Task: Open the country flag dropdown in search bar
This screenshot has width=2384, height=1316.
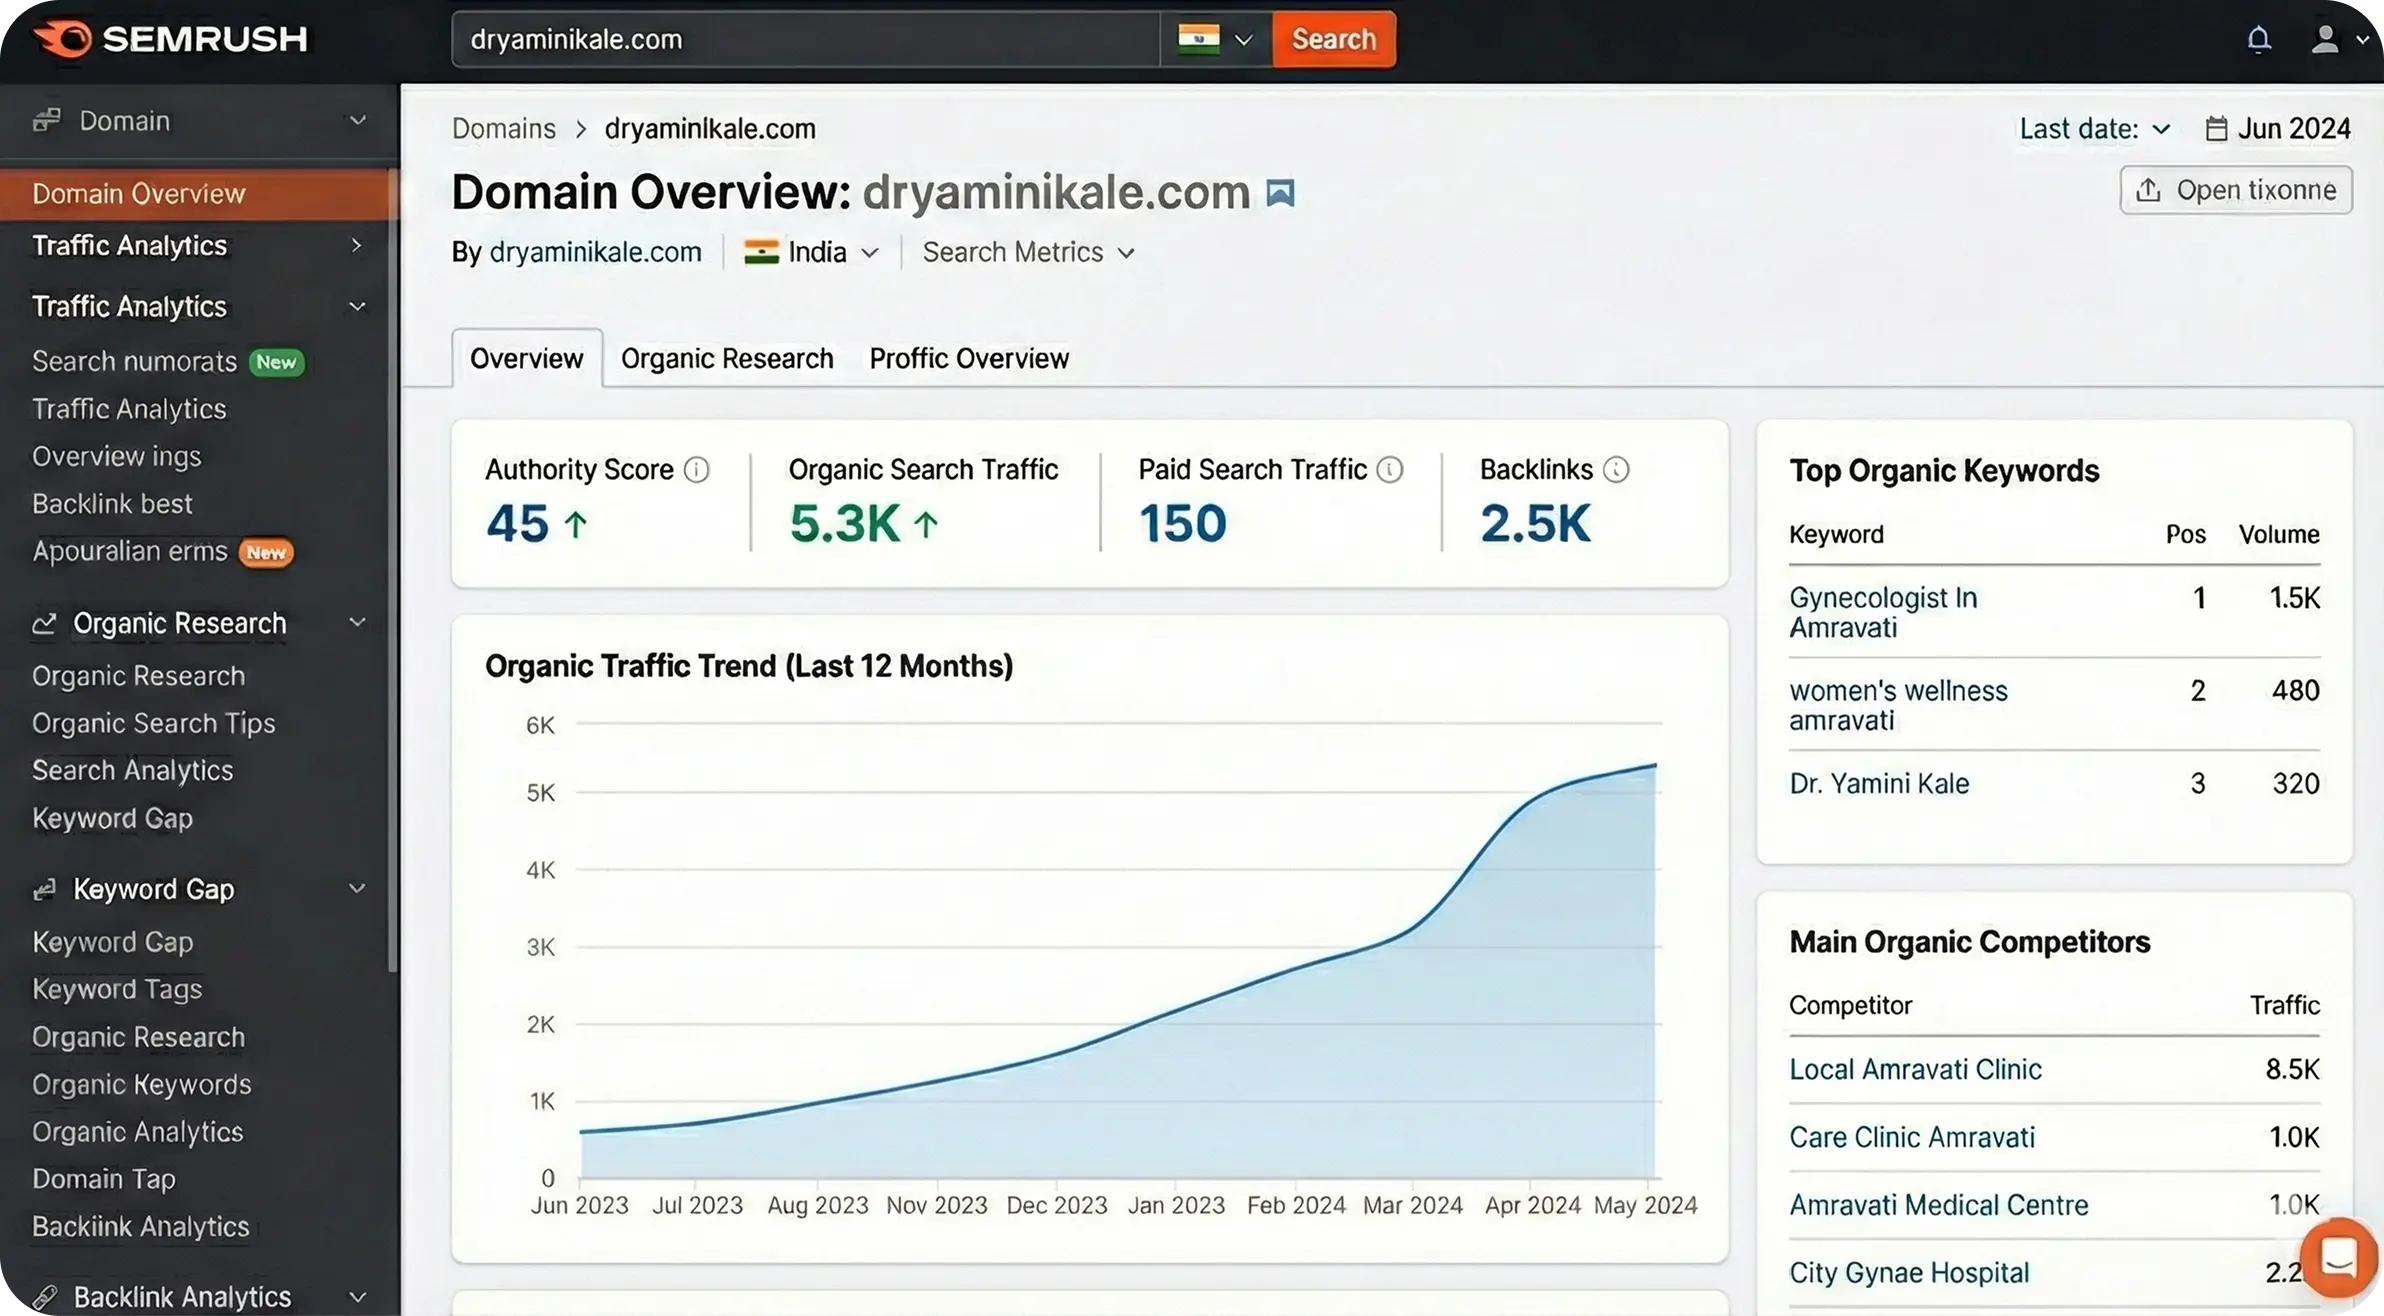Action: [1215, 39]
